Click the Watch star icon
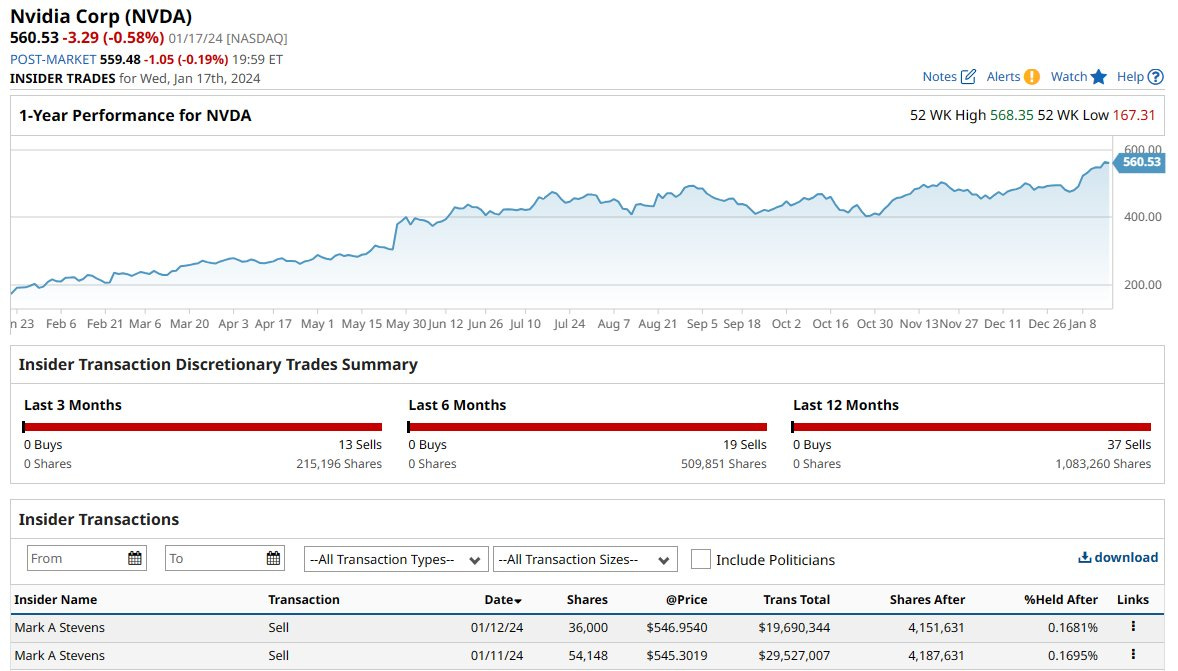Viewport: 1178px width, 671px height. (1098, 77)
